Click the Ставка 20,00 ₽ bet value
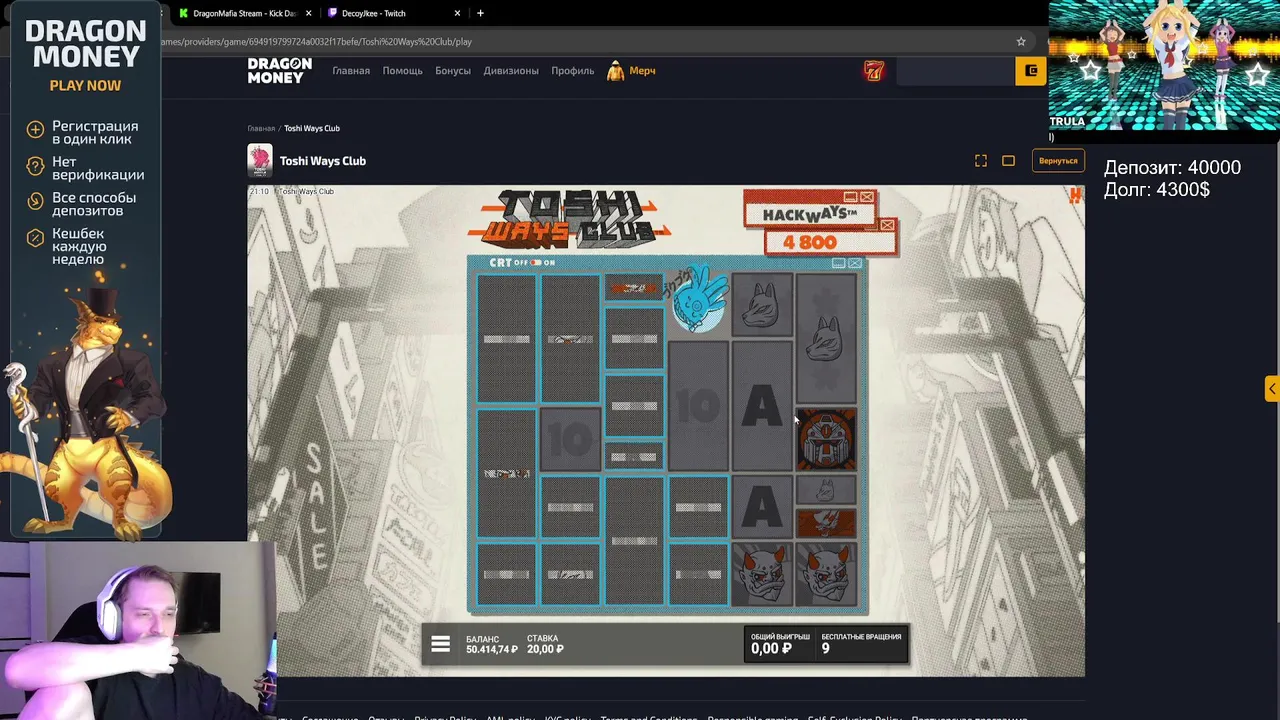Image resolution: width=1280 pixels, height=720 pixels. click(545, 650)
